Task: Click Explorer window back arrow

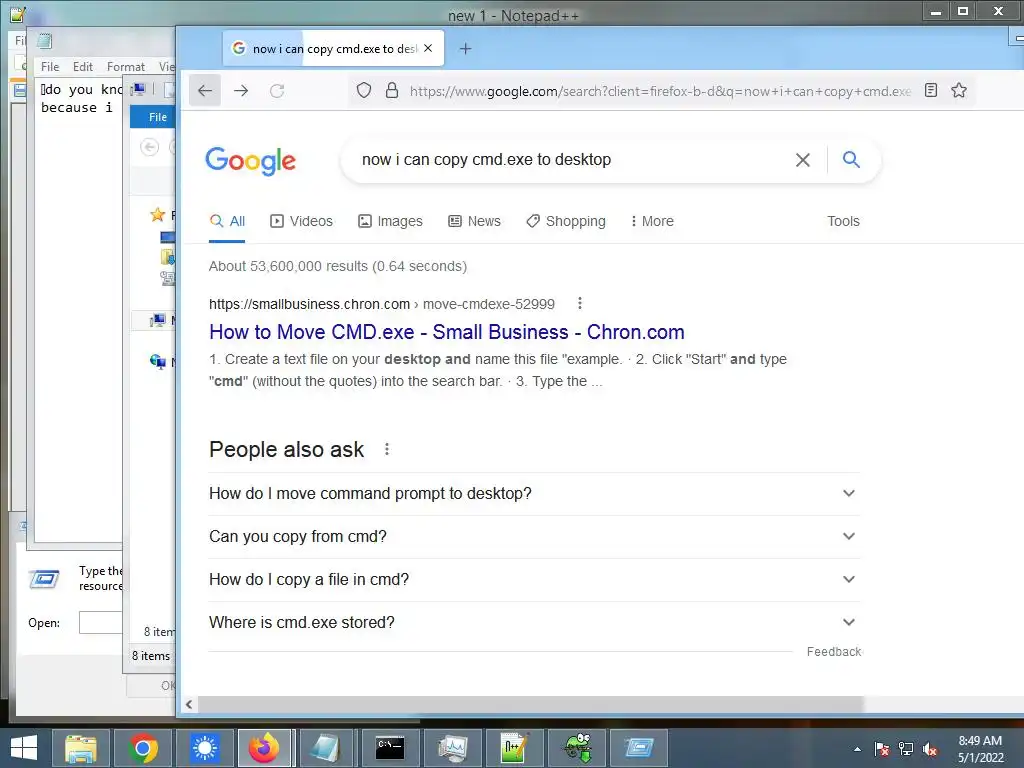Action: coord(150,147)
